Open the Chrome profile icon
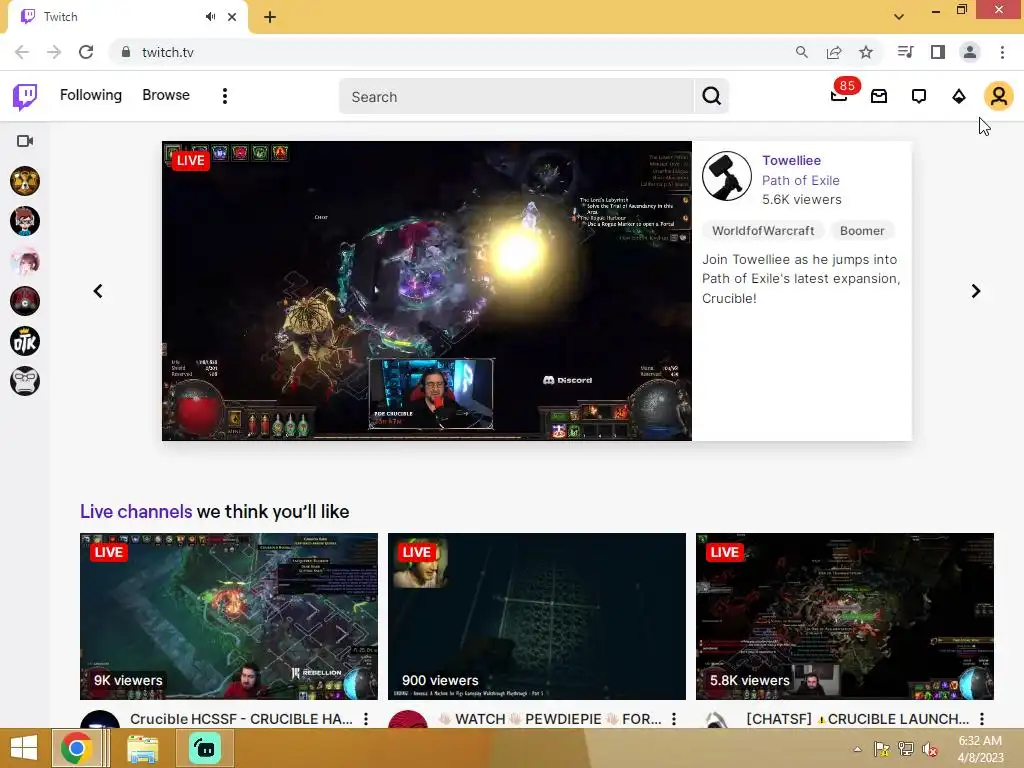The height and width of the screenshot is (768, 1024). tap(970, 52)
